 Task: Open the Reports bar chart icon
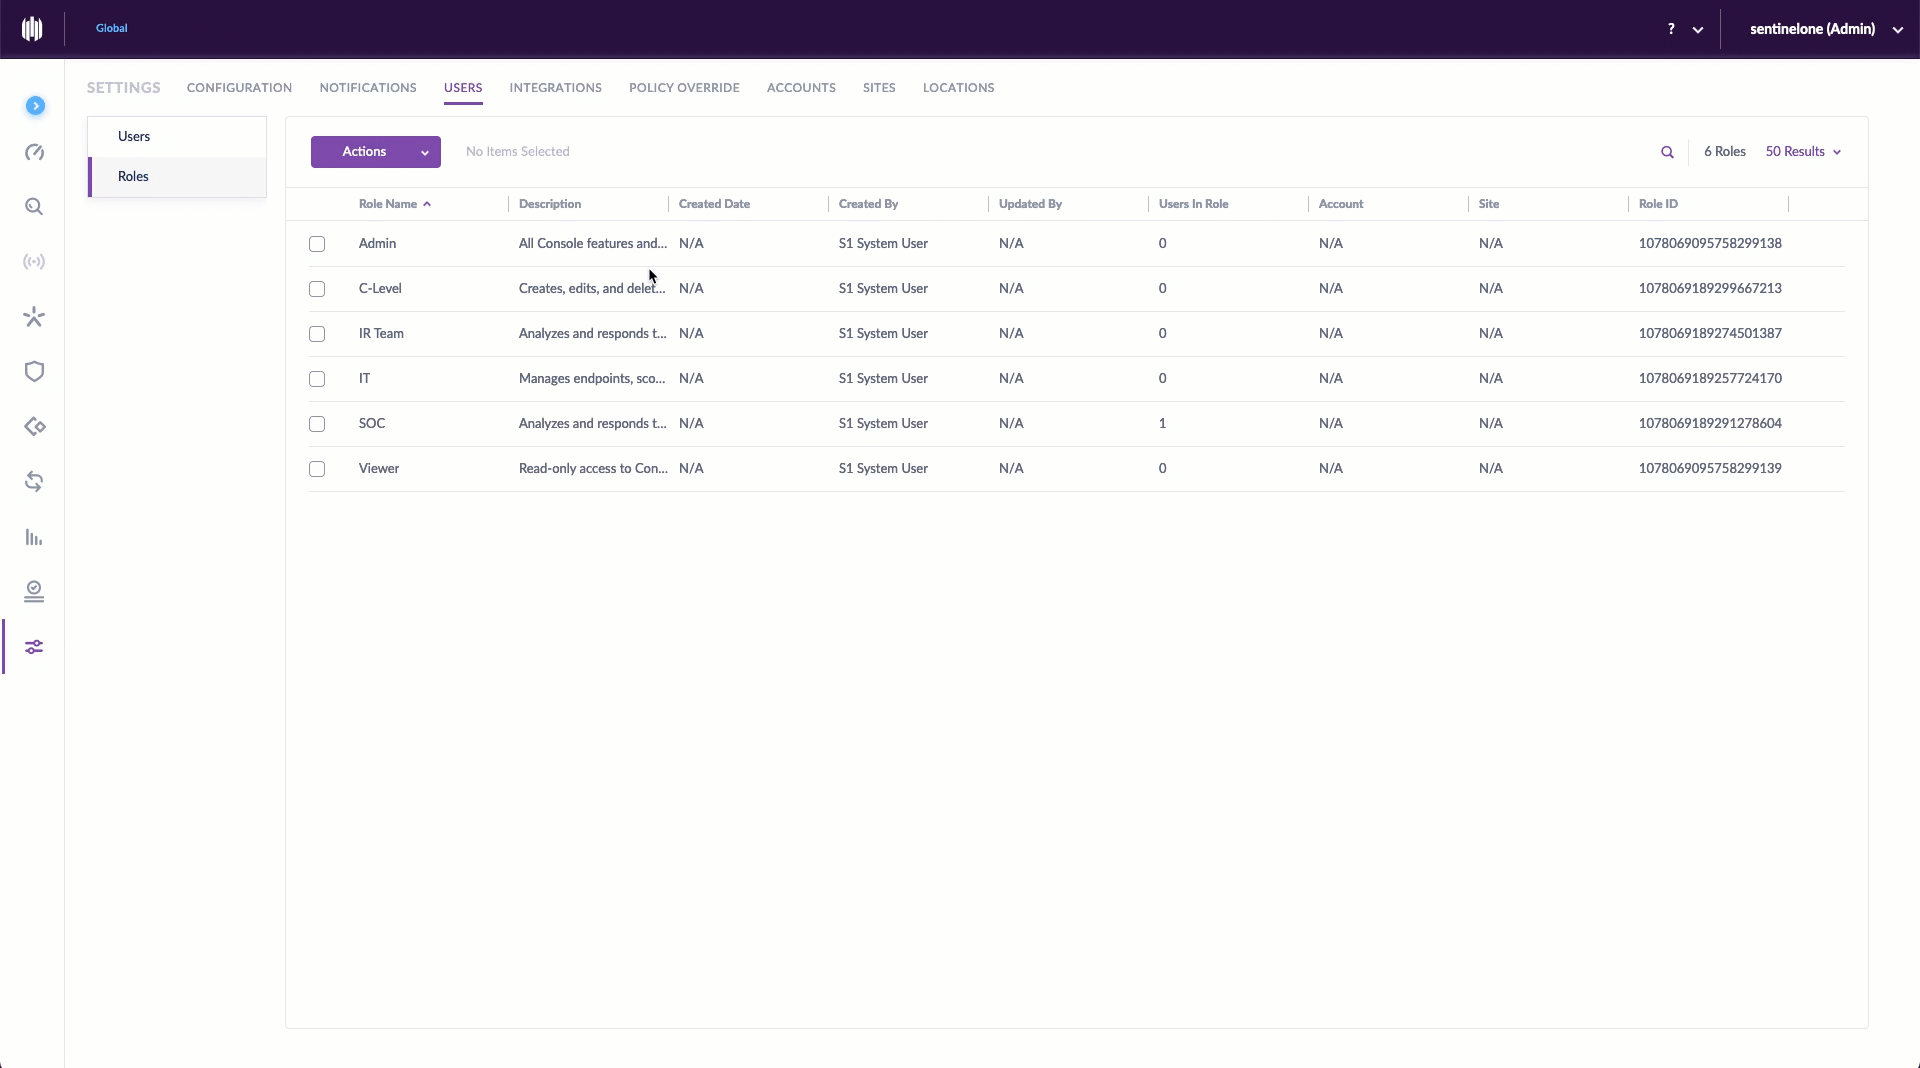(x=34, y=537)
